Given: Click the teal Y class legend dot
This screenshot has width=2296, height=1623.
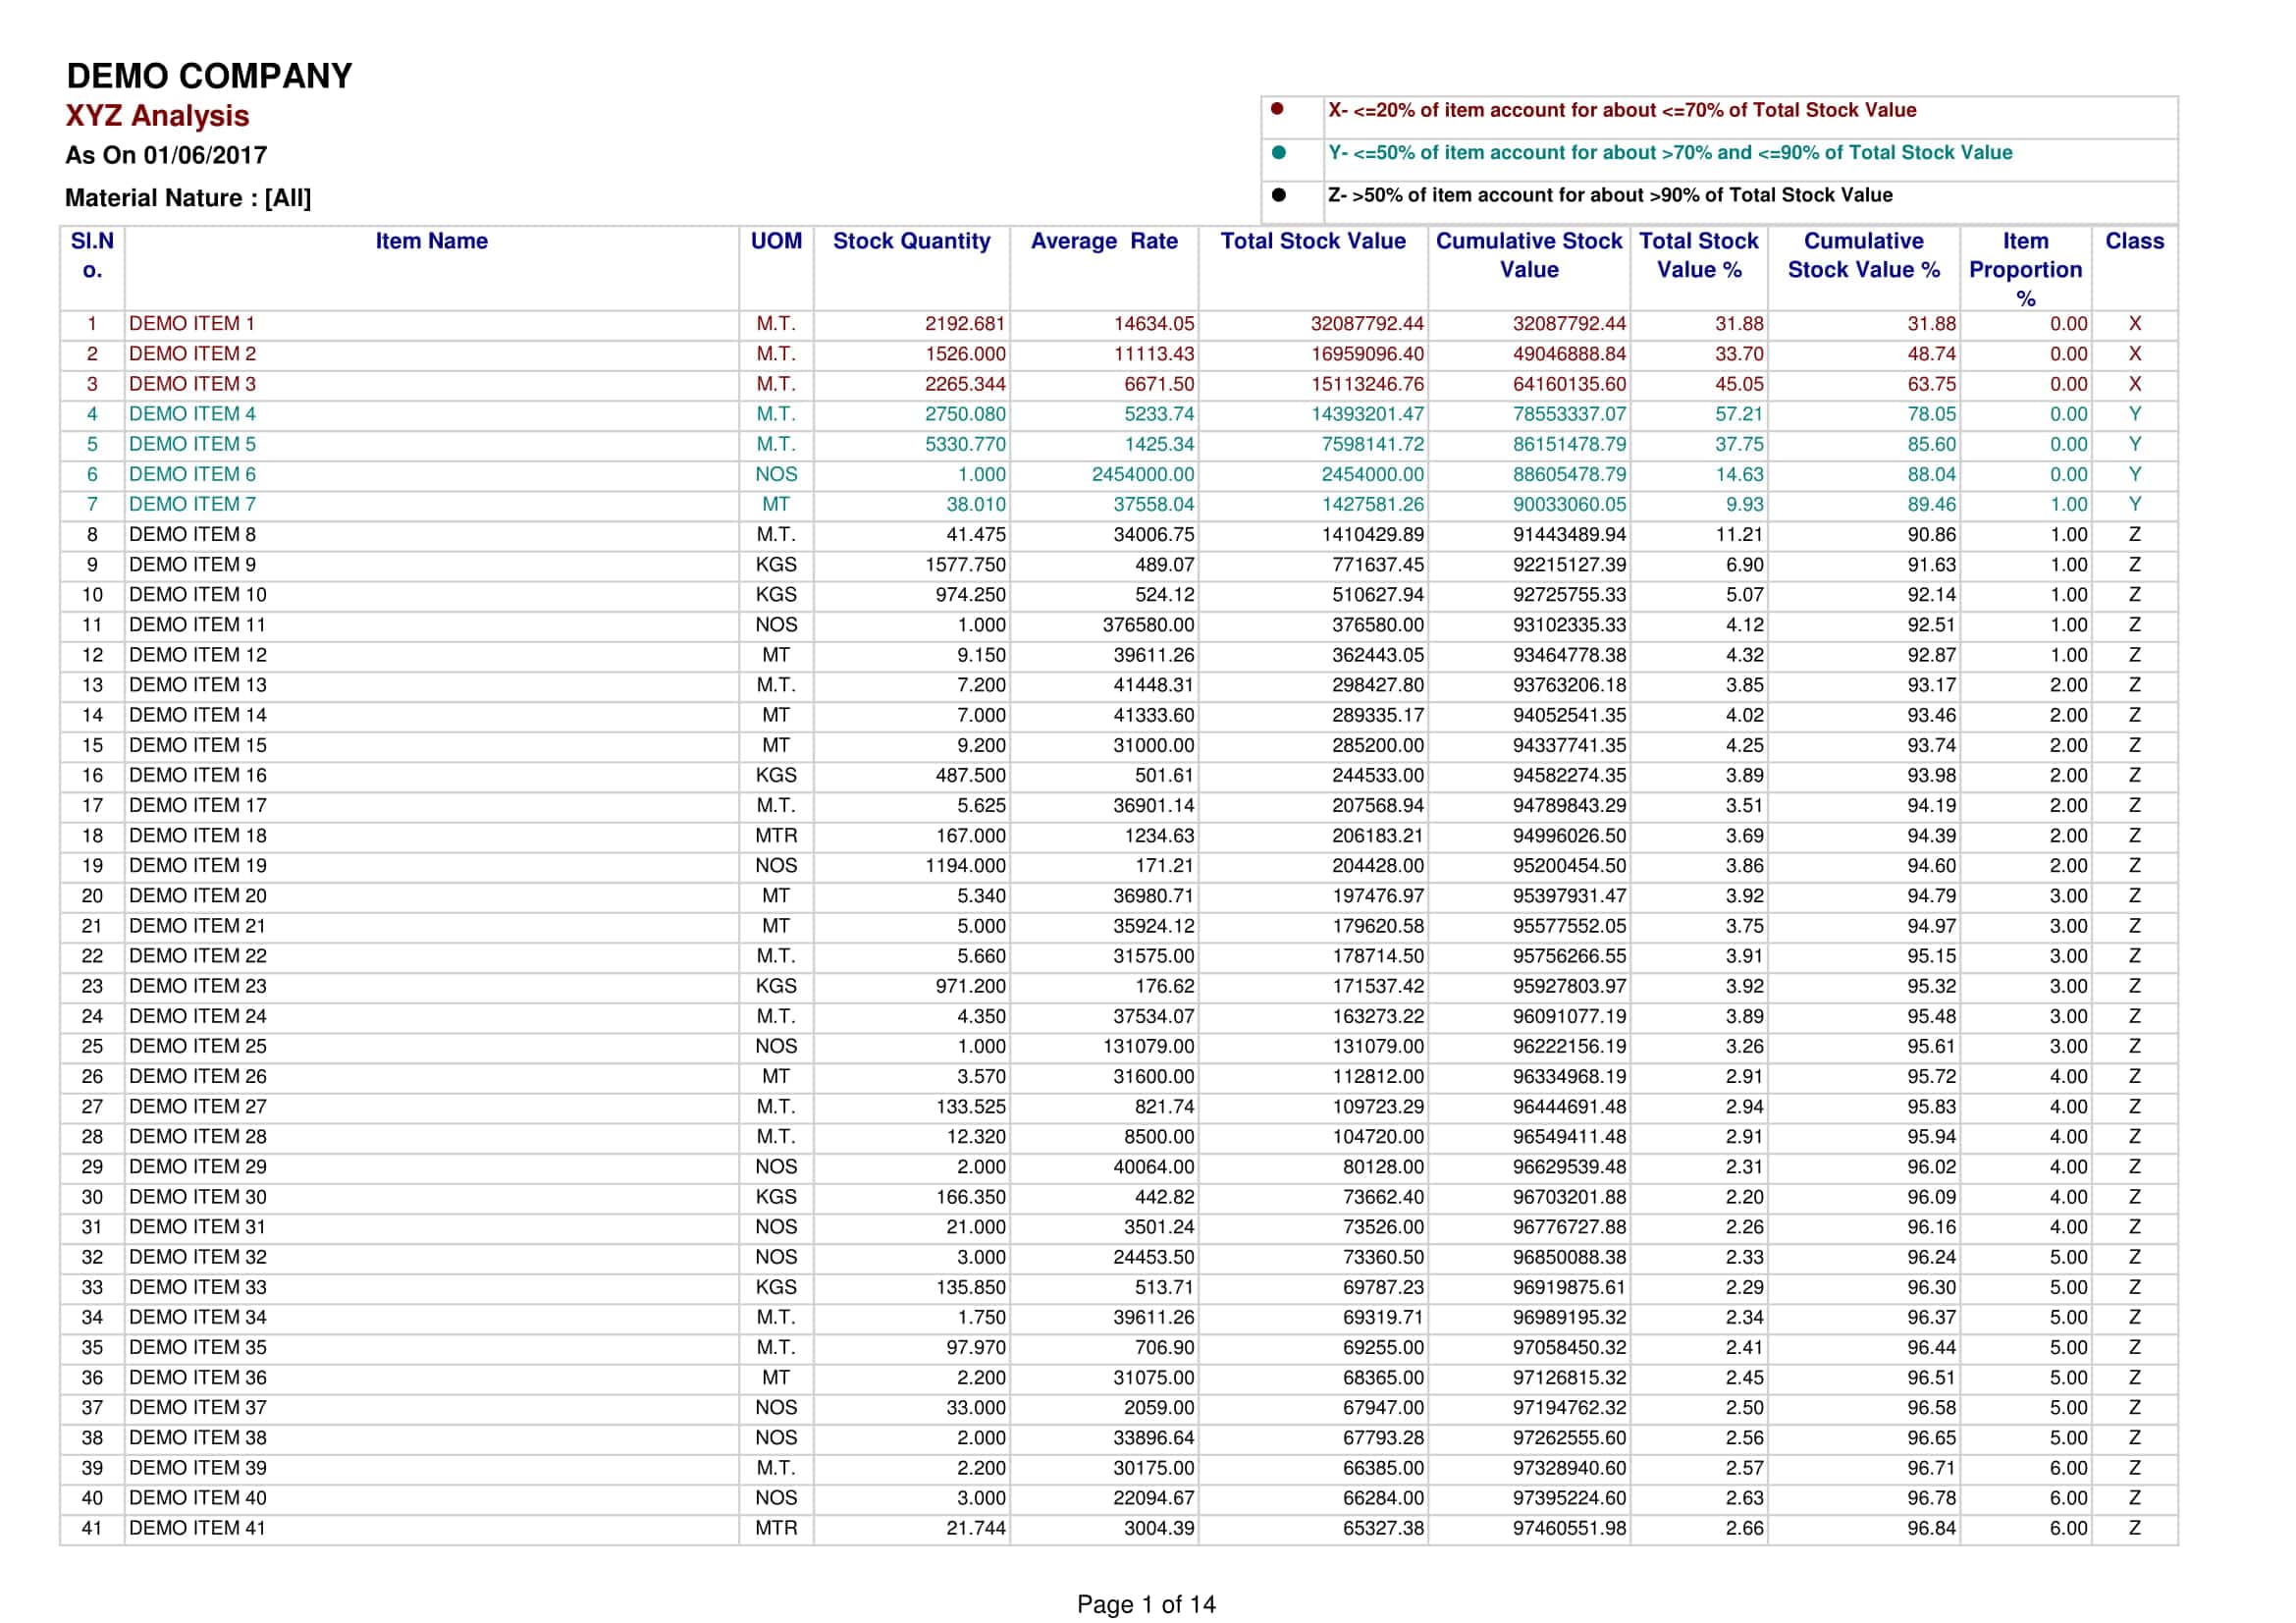Looking at the screenshot, I should tap(1278, 153).
